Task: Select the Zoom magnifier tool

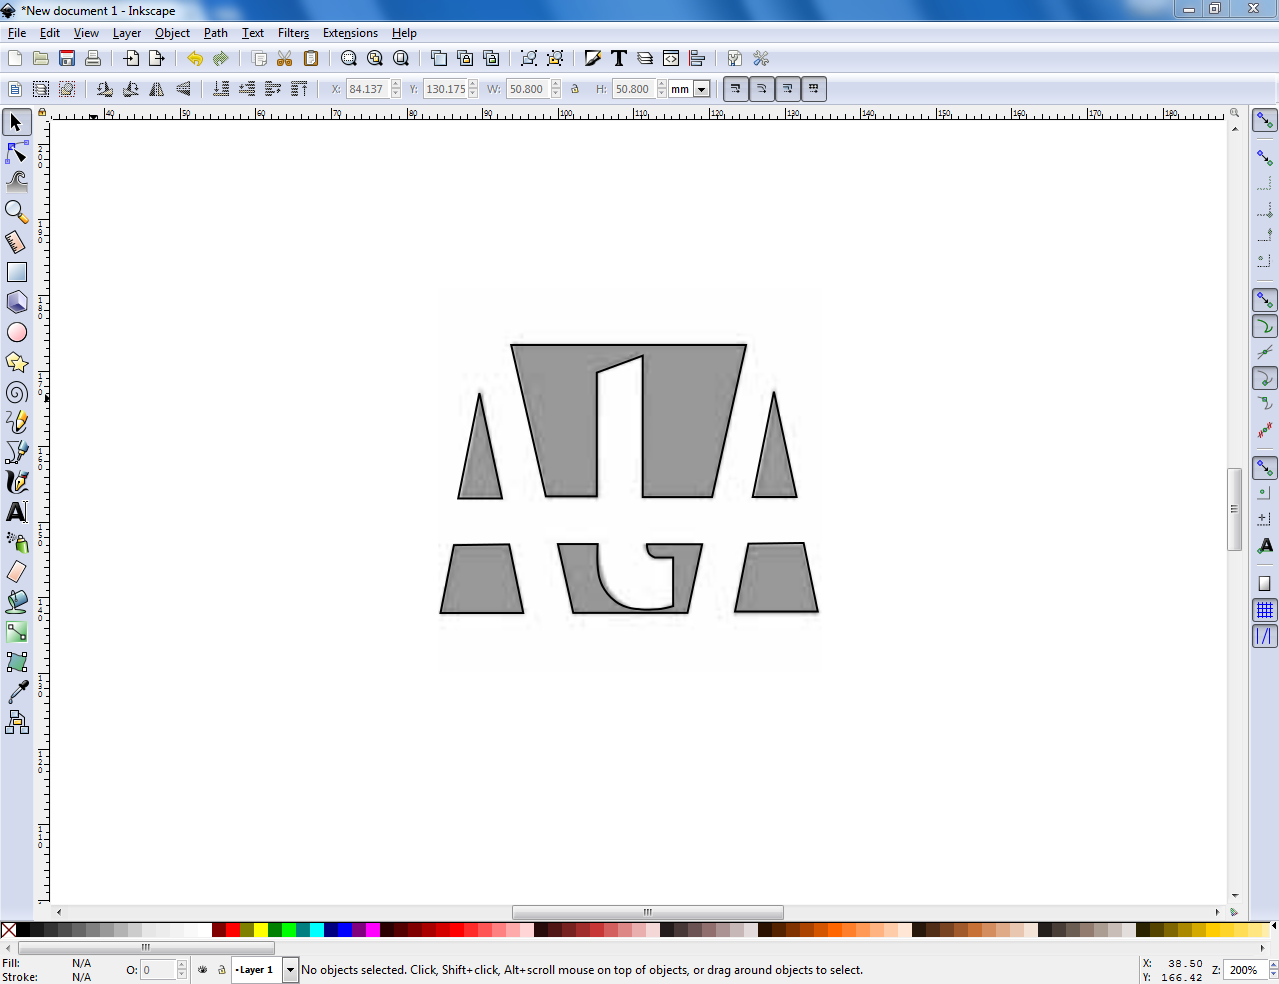Action: [16, 212]
